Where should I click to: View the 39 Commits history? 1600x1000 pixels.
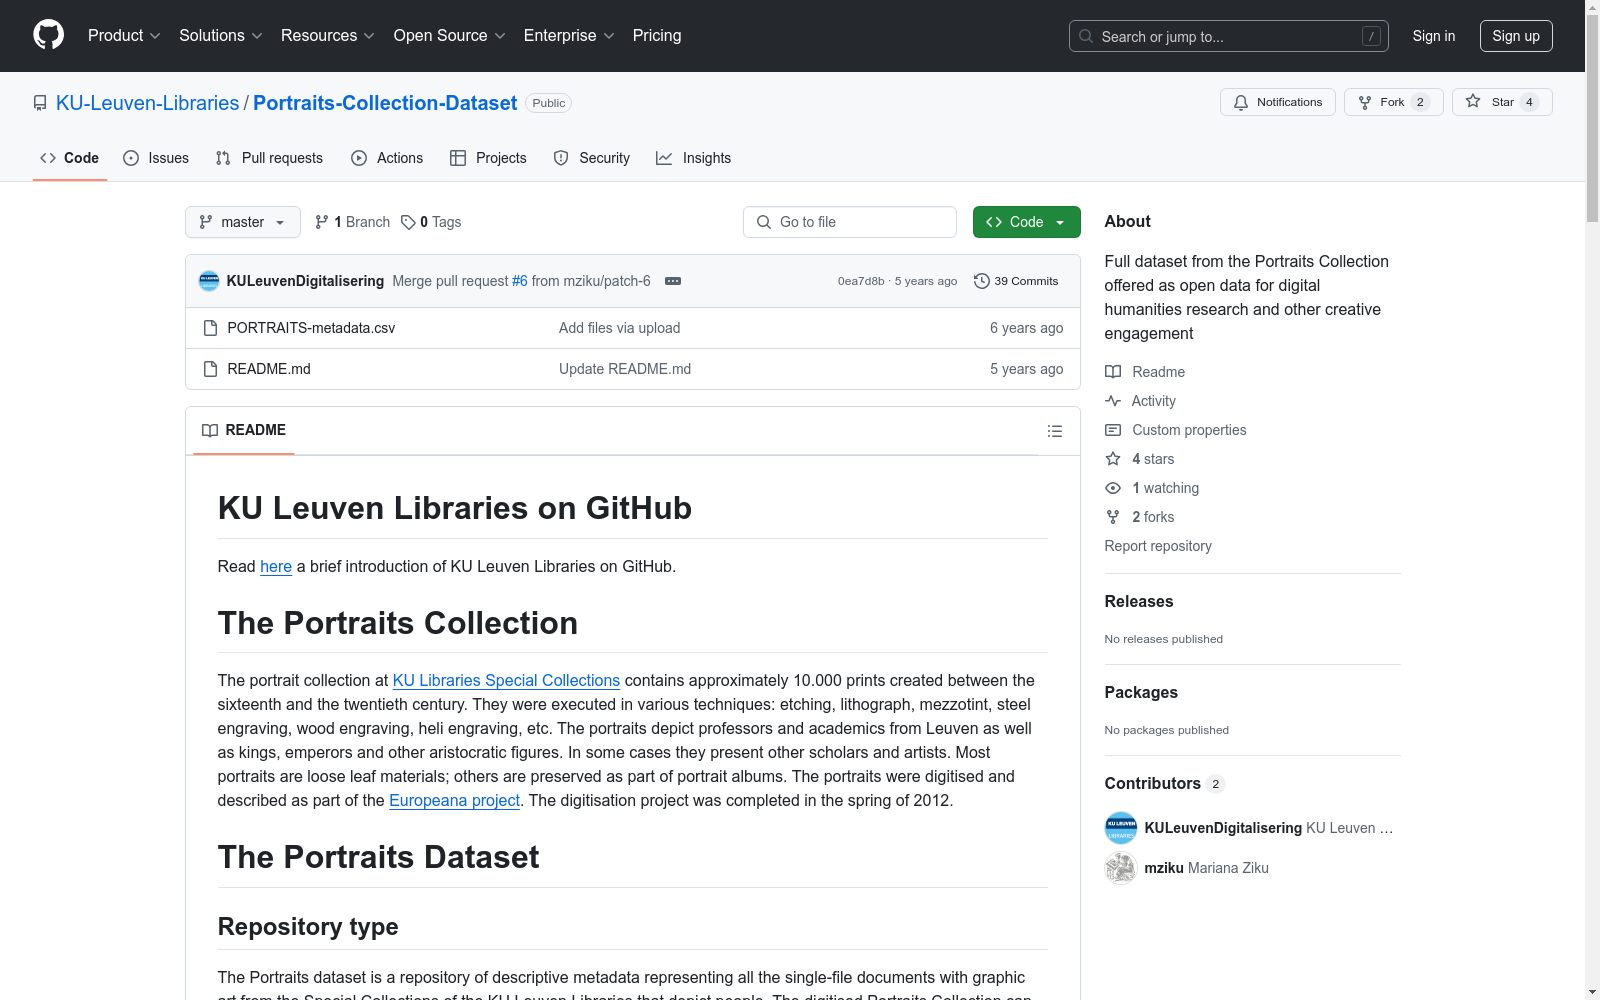[x=1016, y=281]
